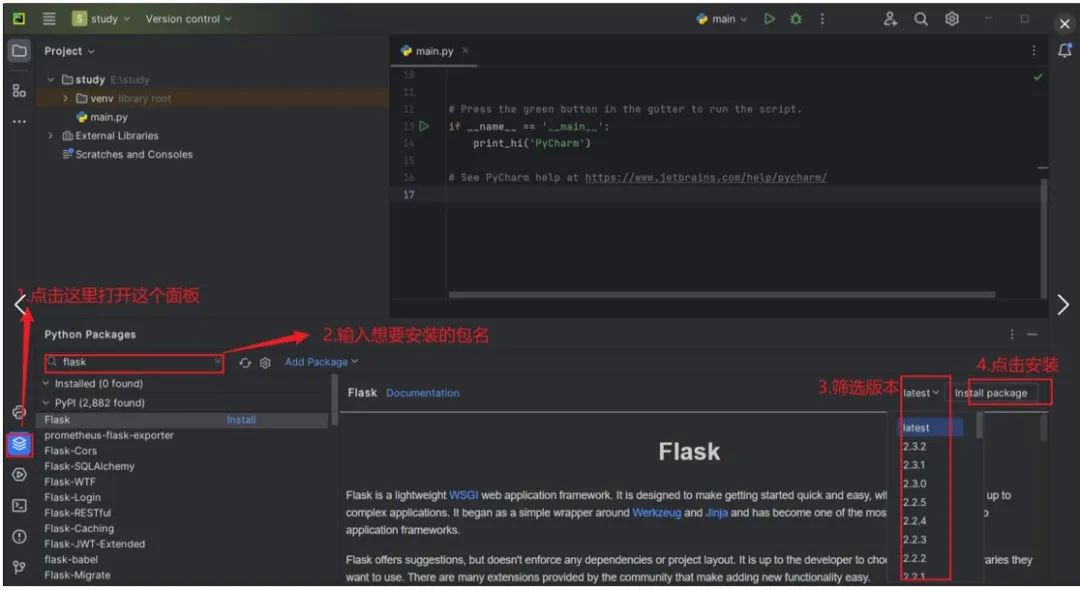This screenshot has width=1080, height=590.
Task: Open more run actions menu
Action: tap(822, 19)
